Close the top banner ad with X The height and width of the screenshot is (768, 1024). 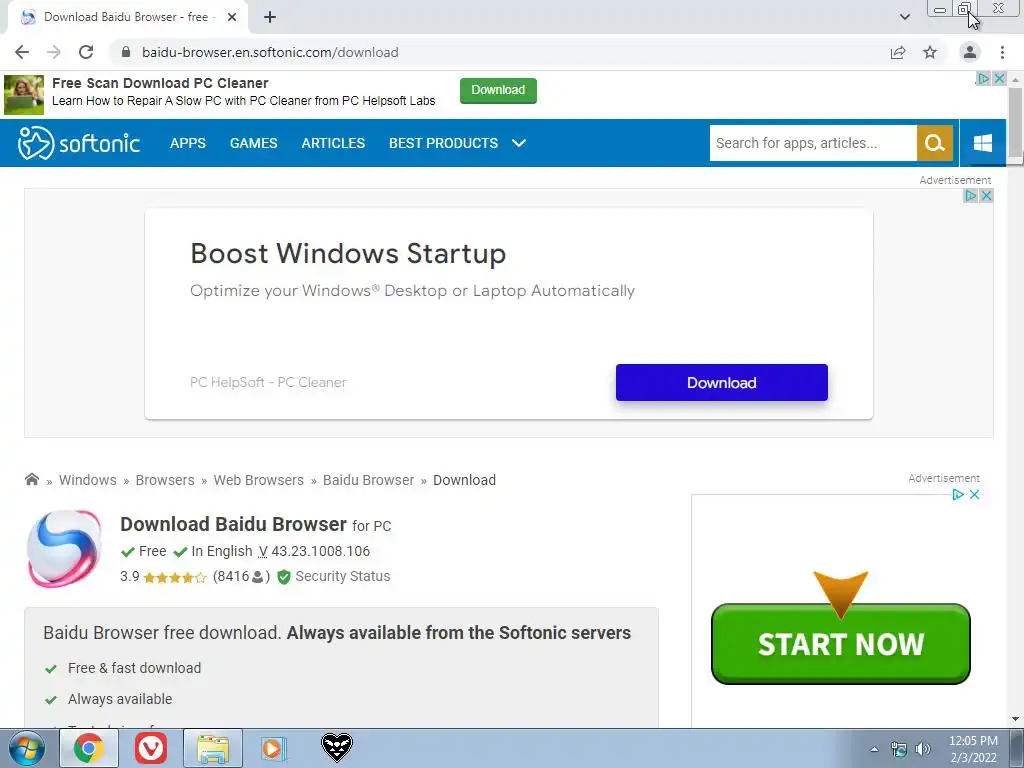click(x=999, y=78)
